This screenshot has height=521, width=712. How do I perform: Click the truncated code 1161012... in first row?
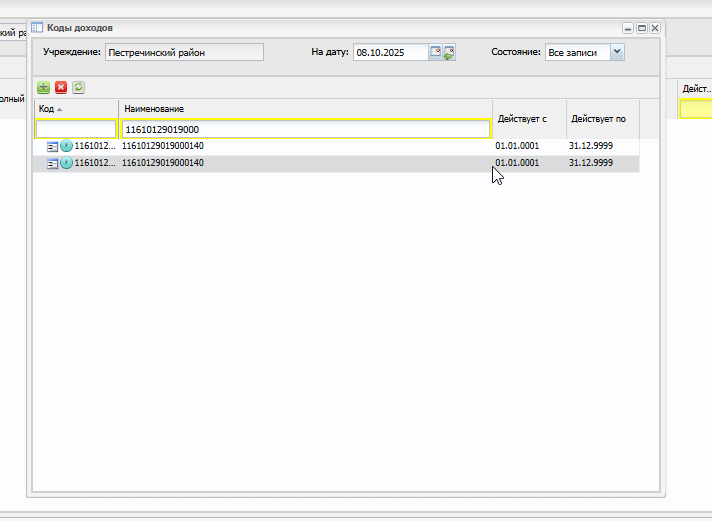click(95, 146)
